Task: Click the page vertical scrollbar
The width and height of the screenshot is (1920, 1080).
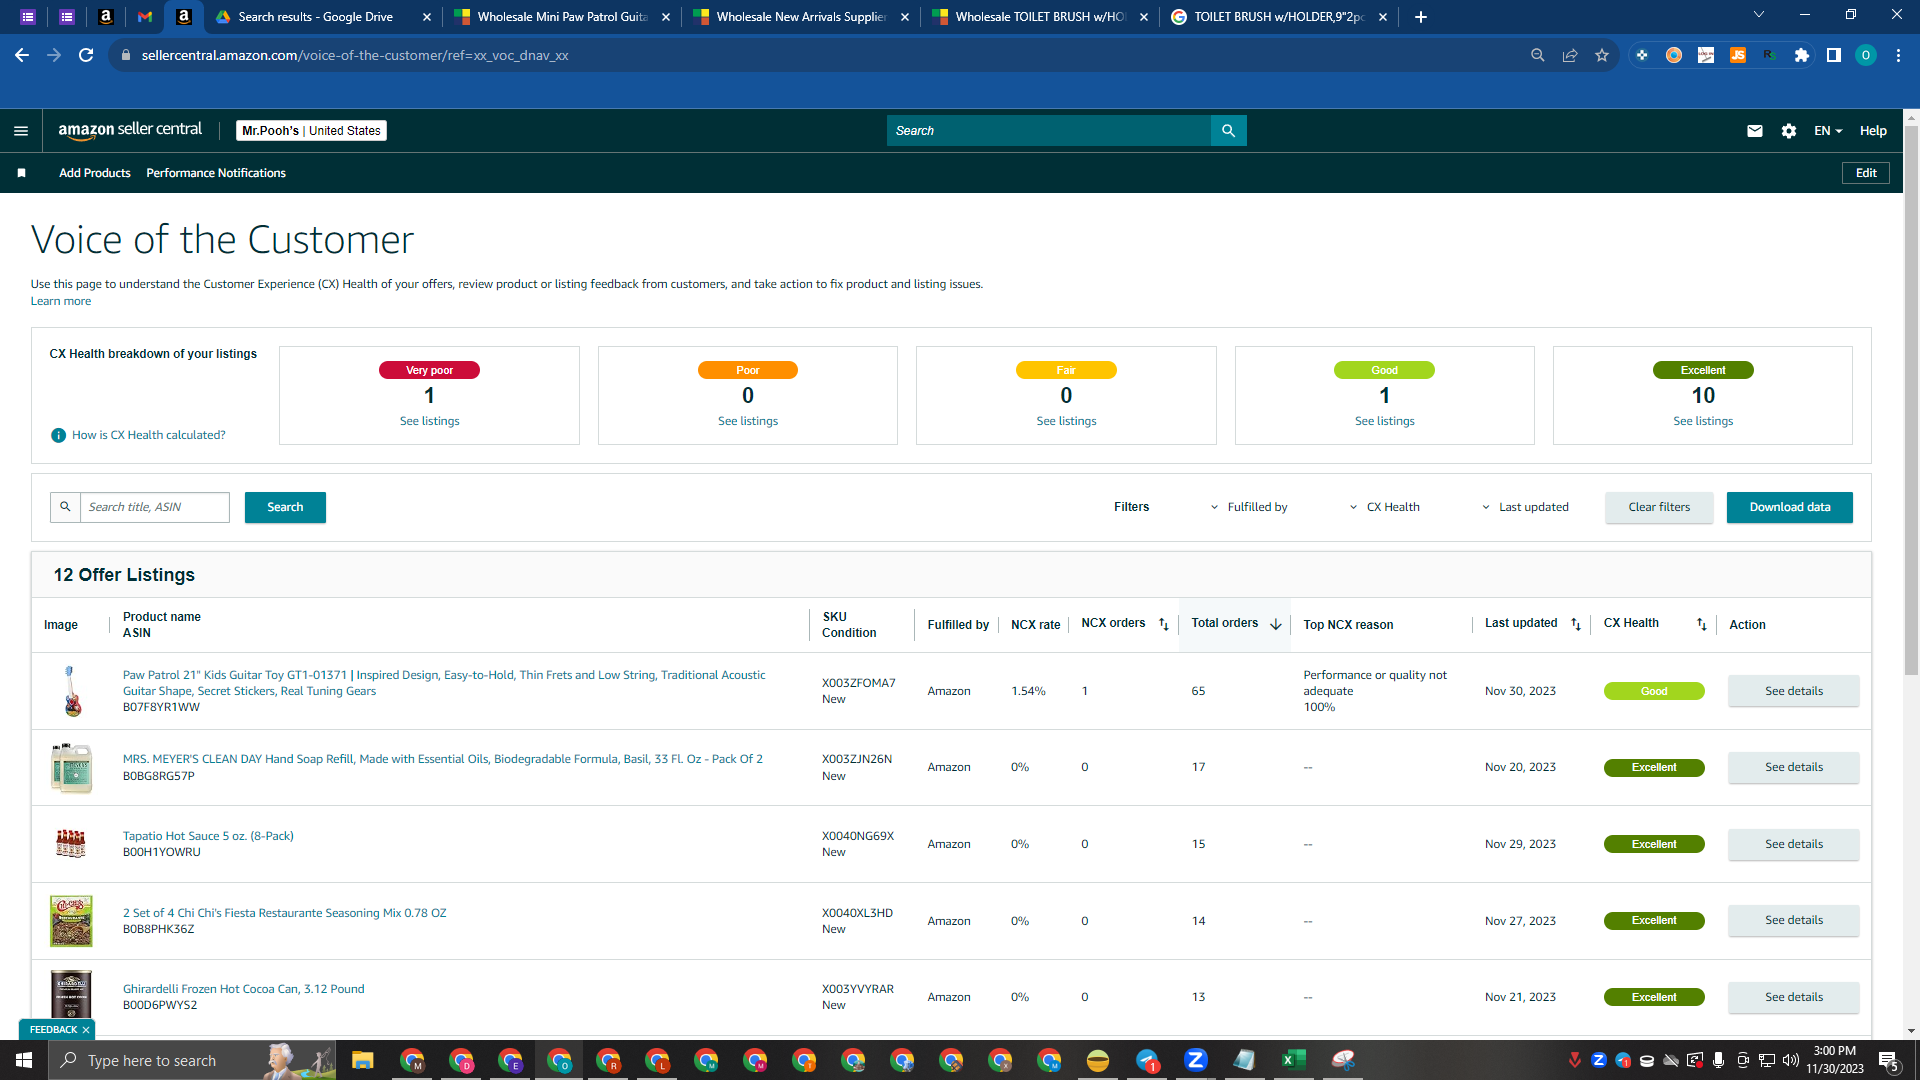Action: tap(1911, 400)
